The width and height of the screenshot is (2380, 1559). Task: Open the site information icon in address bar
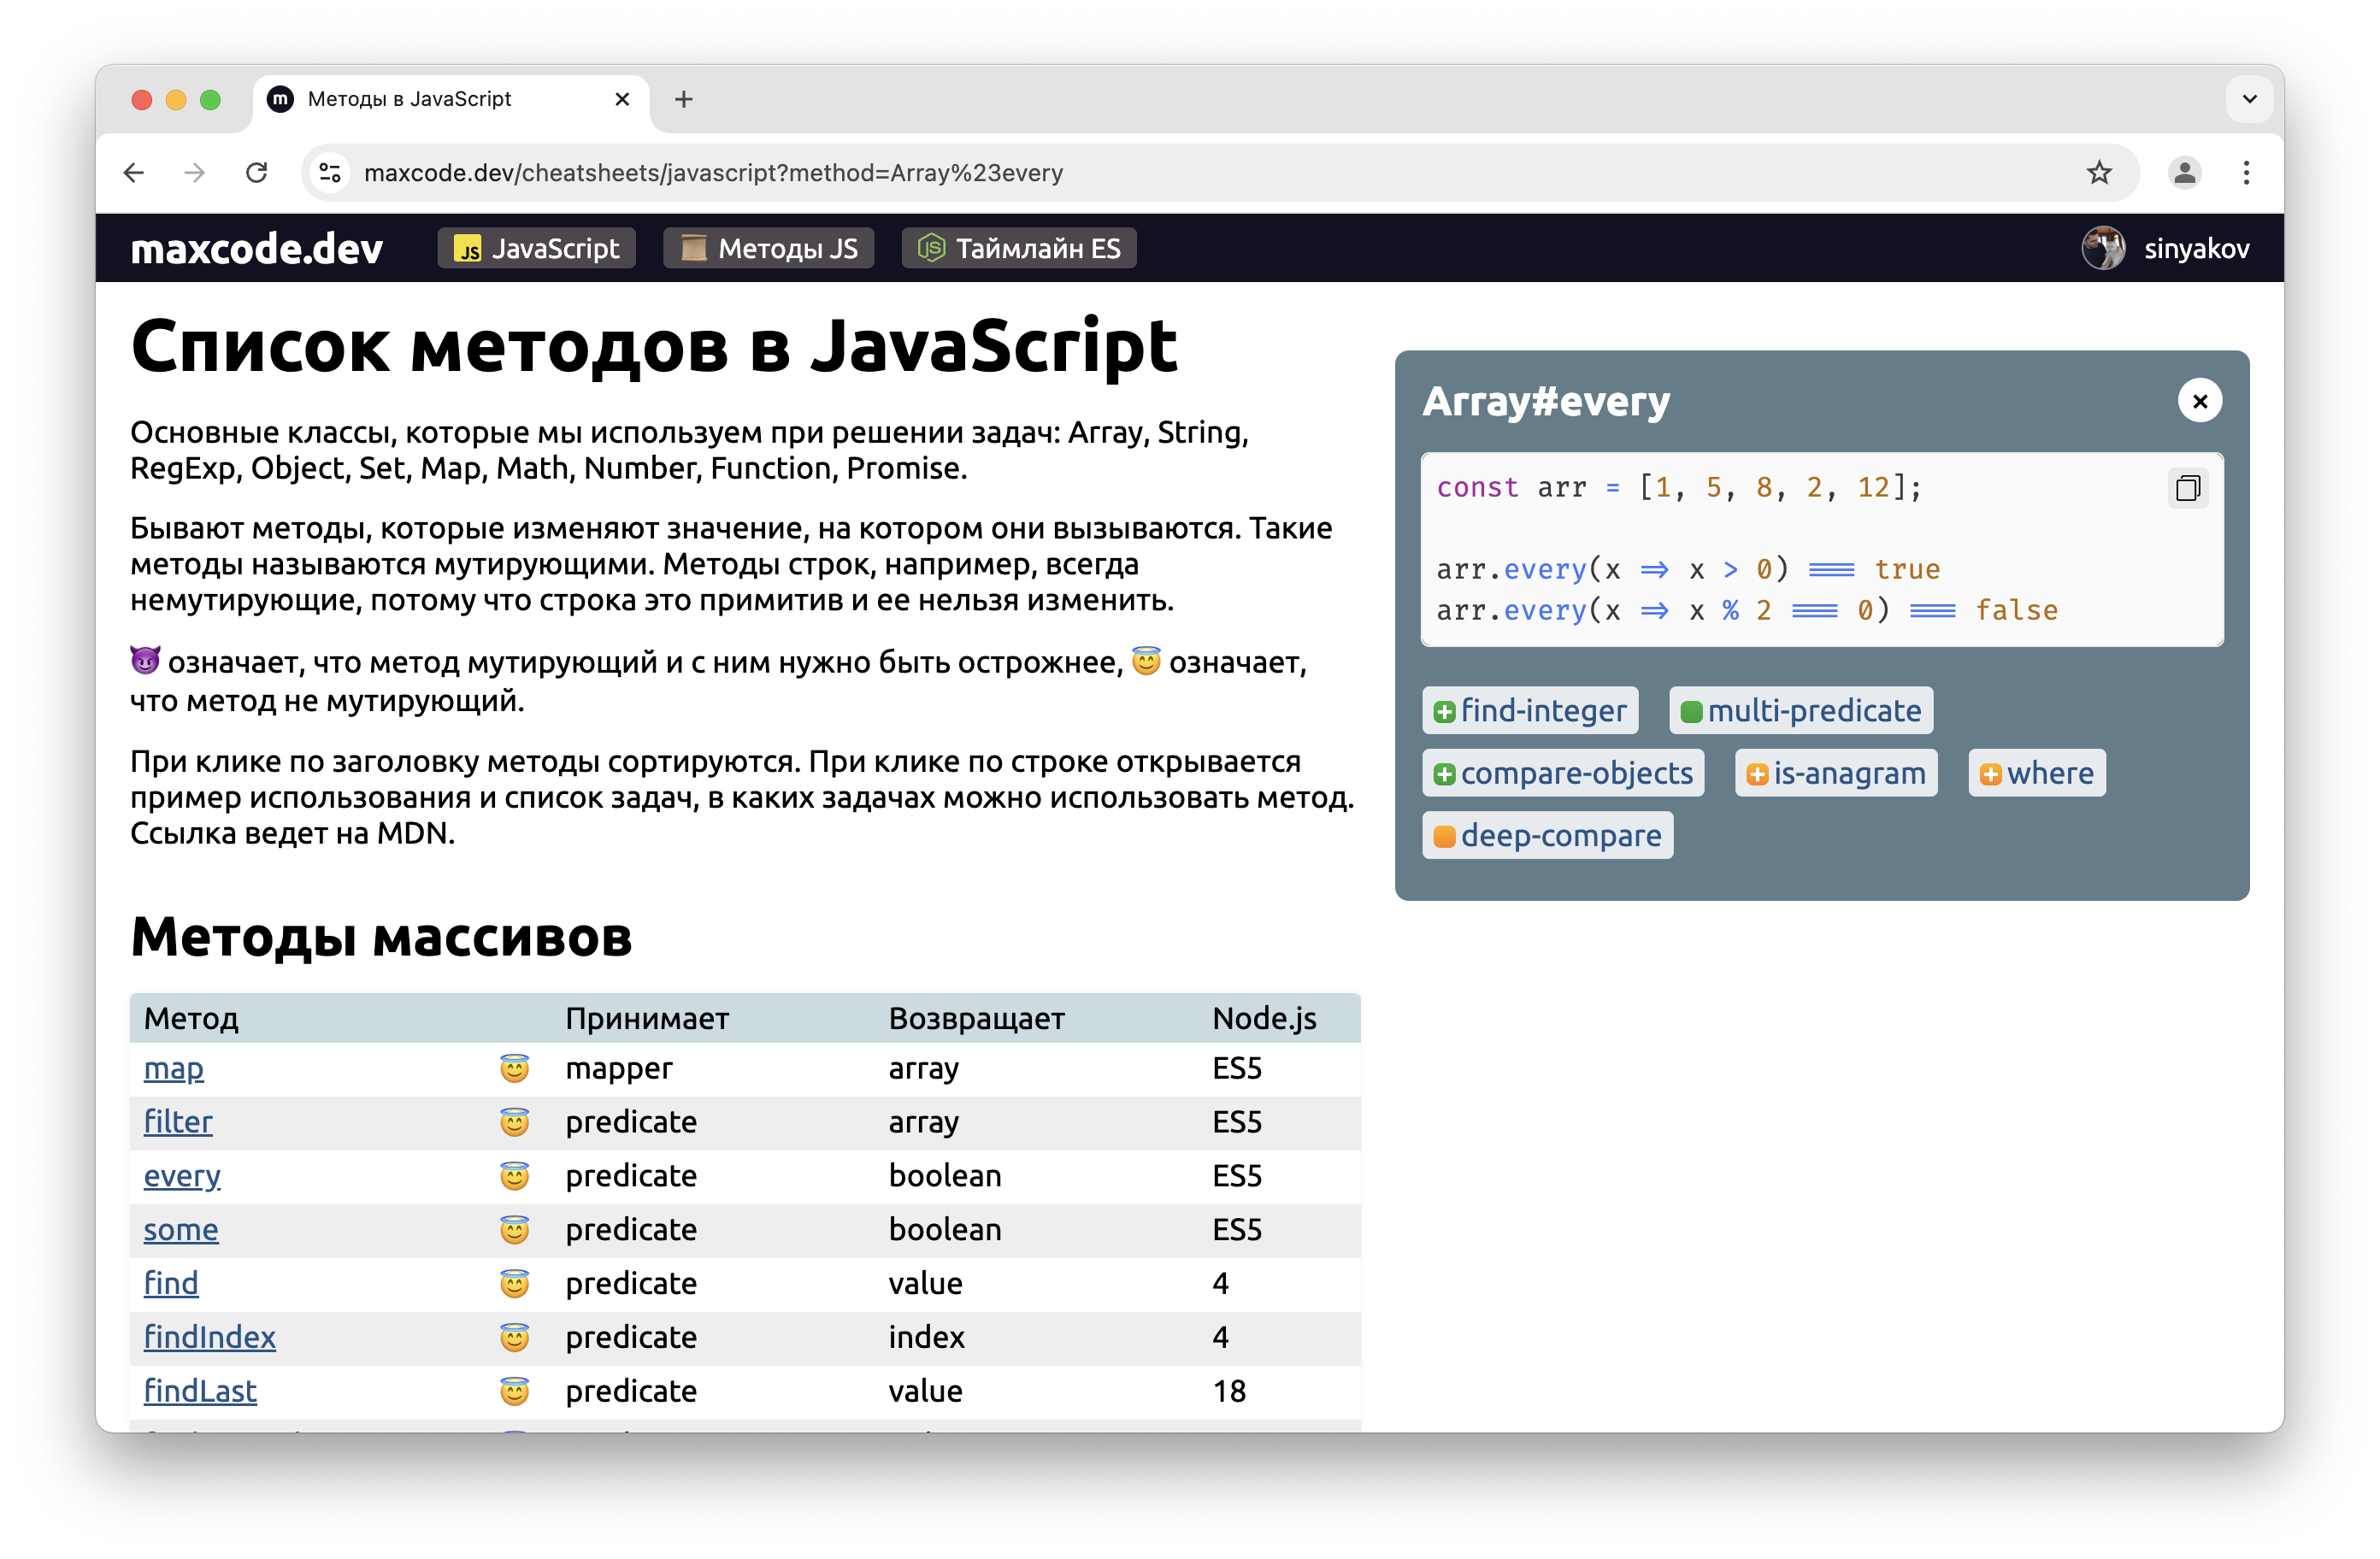point(330,173)
